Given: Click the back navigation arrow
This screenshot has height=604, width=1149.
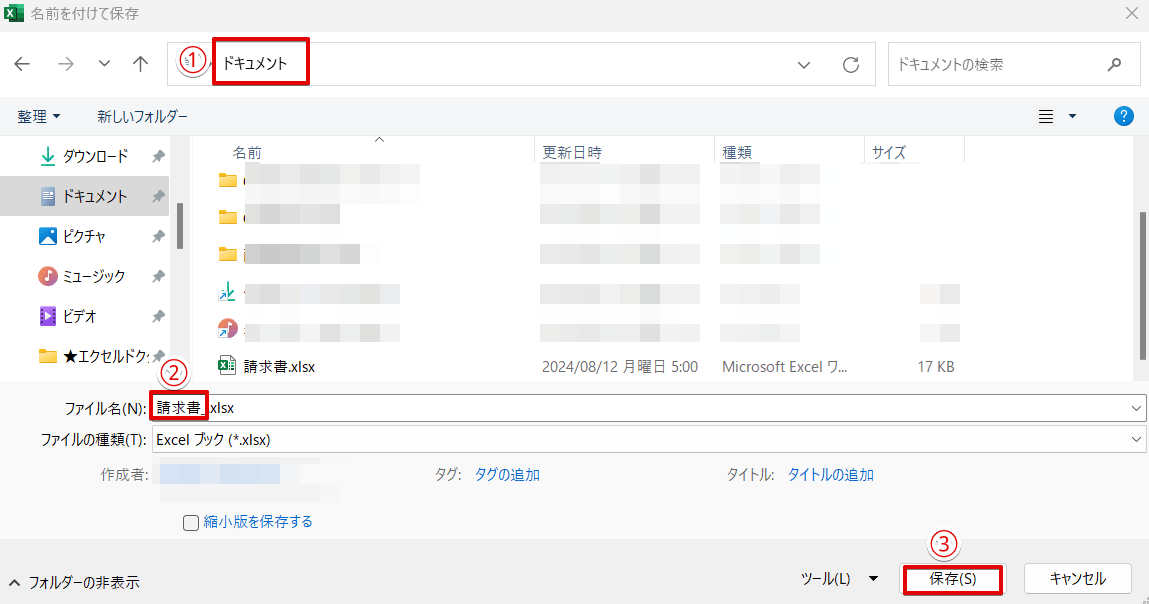Looking at the screenshot, I should pyautogui.click(x=21, y=63).
